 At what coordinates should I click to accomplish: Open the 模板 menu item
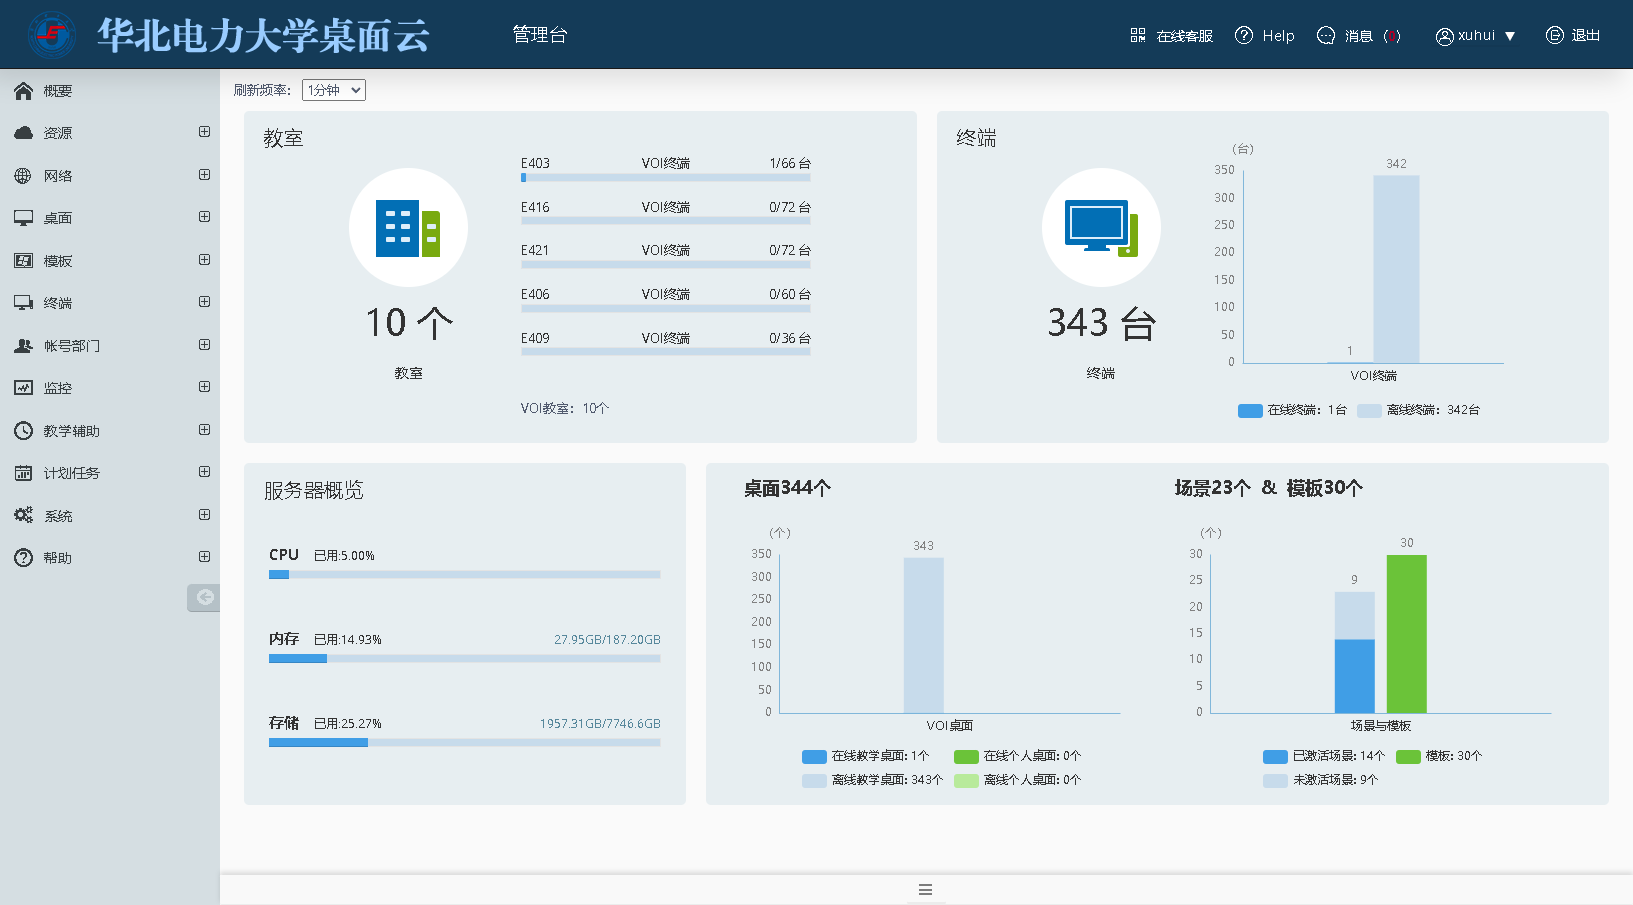pyautogui.click(x=58, y=261)
